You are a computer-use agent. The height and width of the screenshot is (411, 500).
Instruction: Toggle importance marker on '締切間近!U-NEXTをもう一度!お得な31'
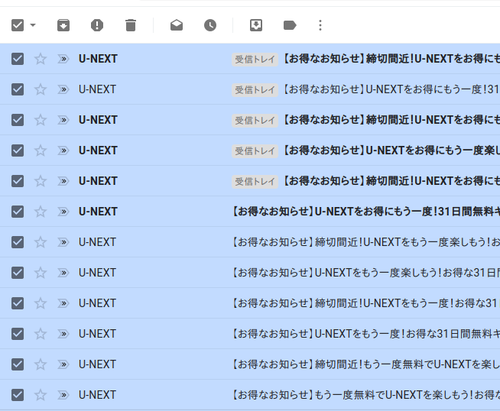[x=63, y=303]
